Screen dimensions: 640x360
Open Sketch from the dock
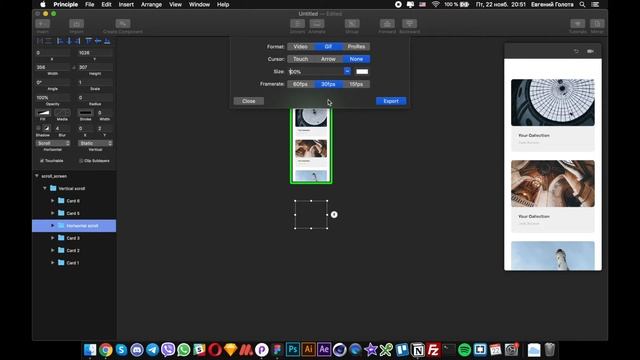(x=231, y=350)
